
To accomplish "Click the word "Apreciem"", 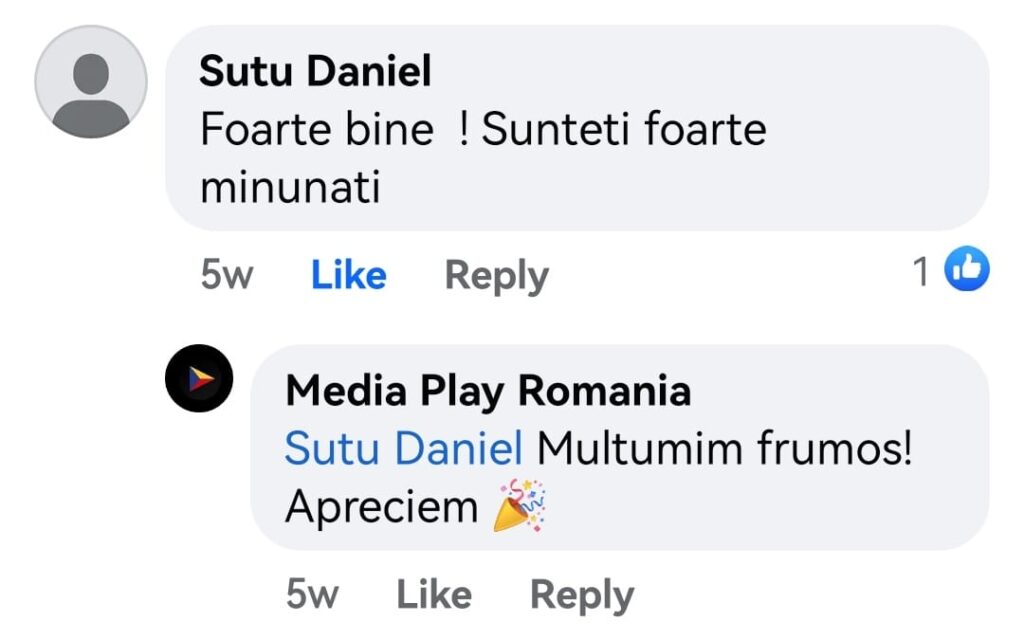I will point(382,507).
